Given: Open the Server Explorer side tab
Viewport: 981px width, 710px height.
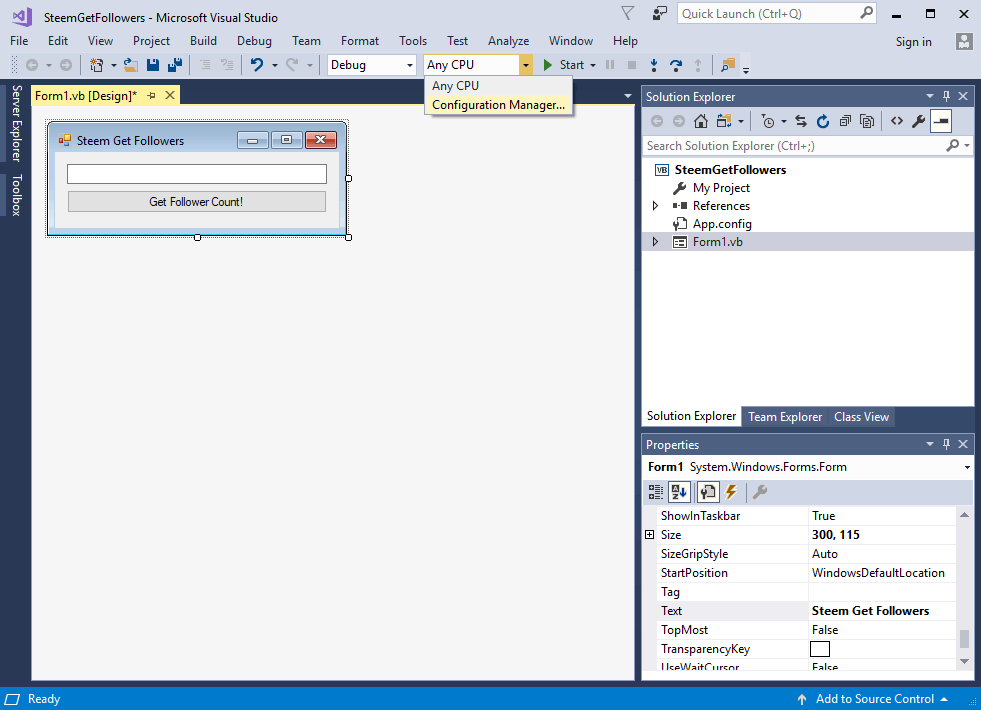Looking at the screenshot, I should [x=16, y=123].
